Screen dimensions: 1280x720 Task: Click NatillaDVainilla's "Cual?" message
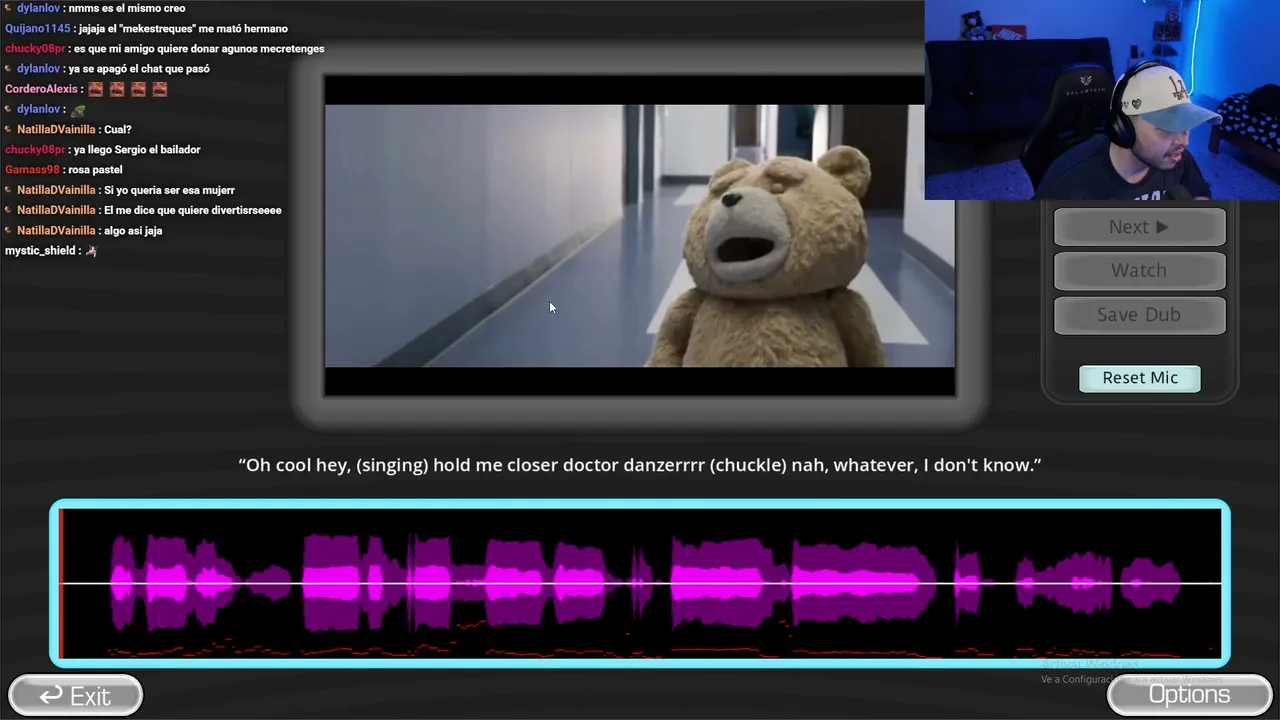[118, 130]
